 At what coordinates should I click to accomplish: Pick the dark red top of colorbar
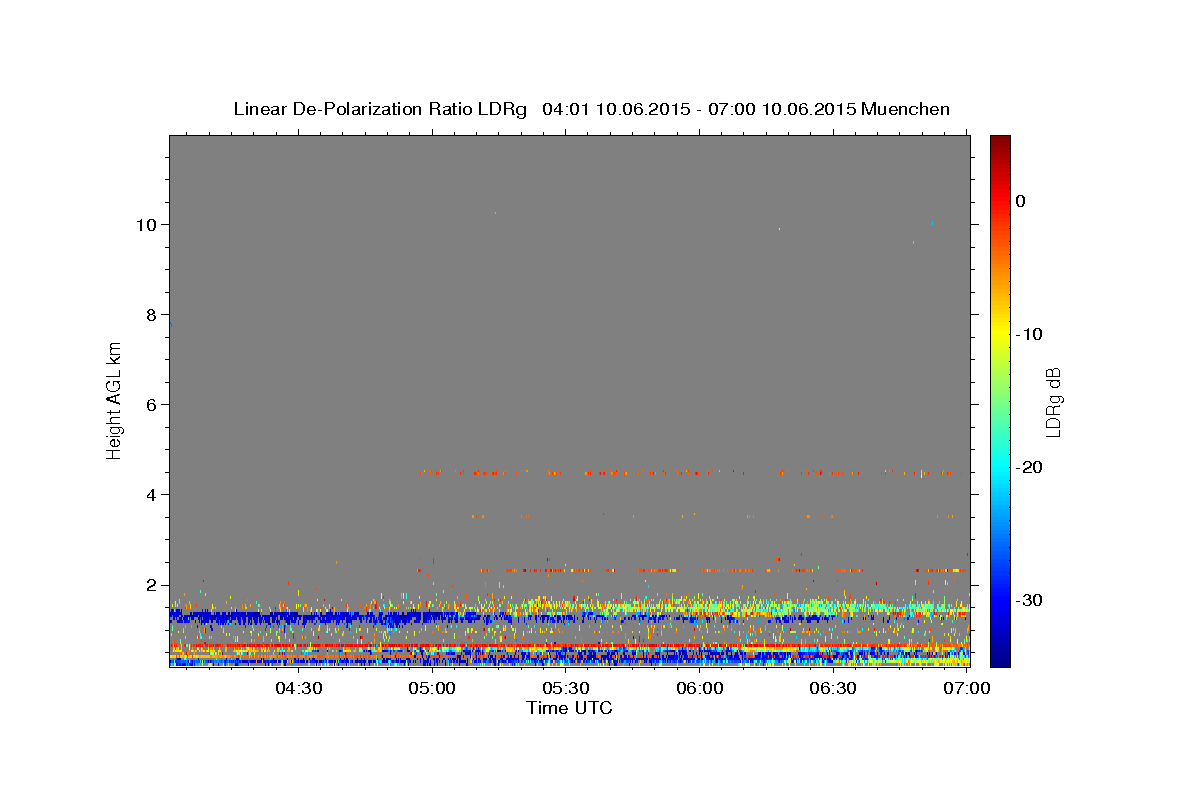pos(1000,142)
